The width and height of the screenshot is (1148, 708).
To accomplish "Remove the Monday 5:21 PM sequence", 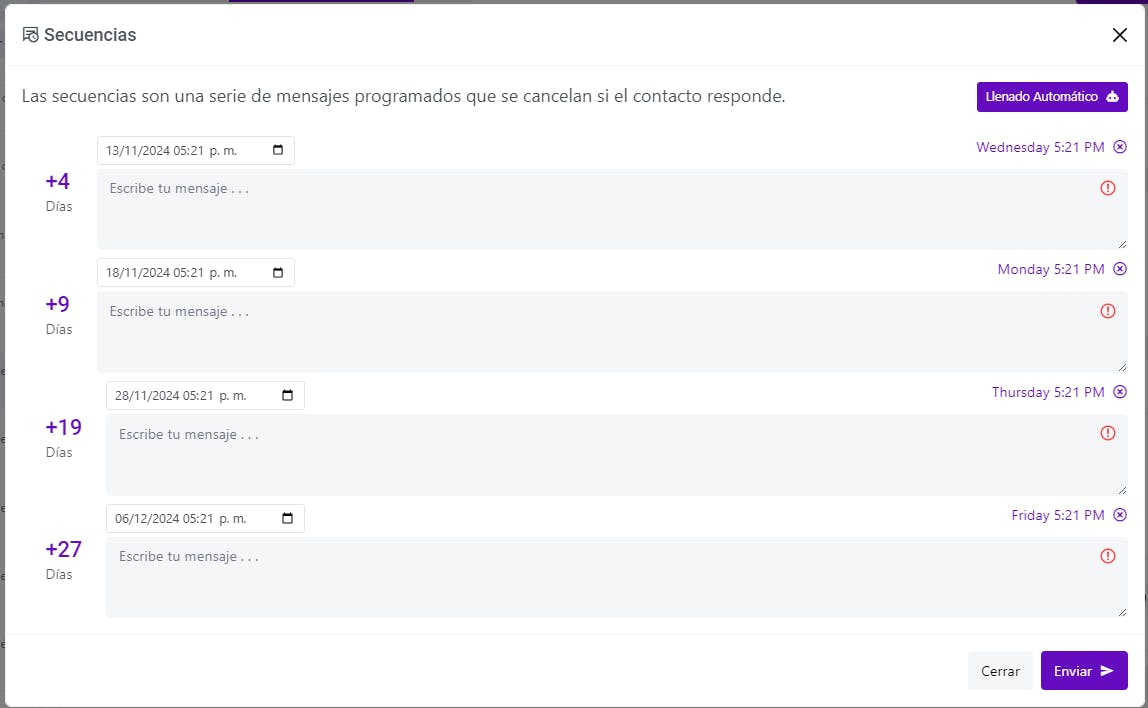I will (x=1120, y=269).
